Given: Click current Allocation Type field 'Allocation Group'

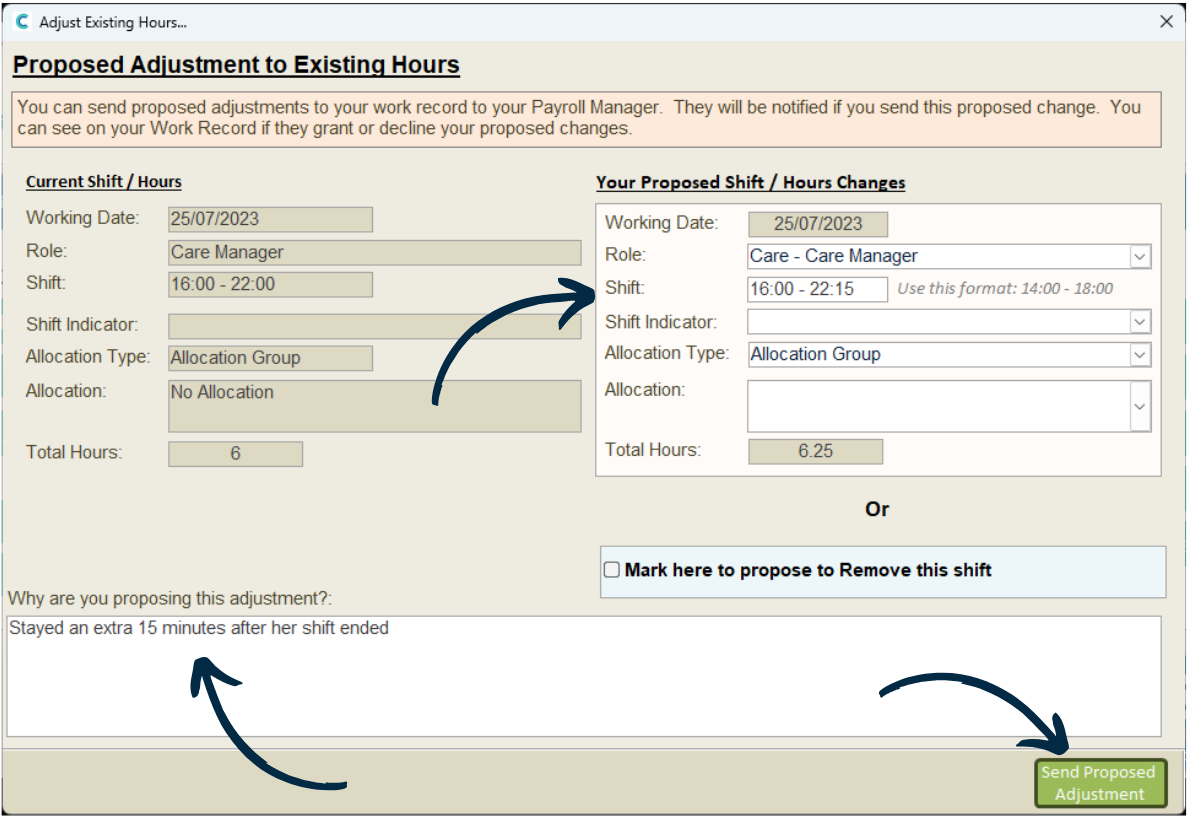Looking at the screenshot, I should [270, 358].
